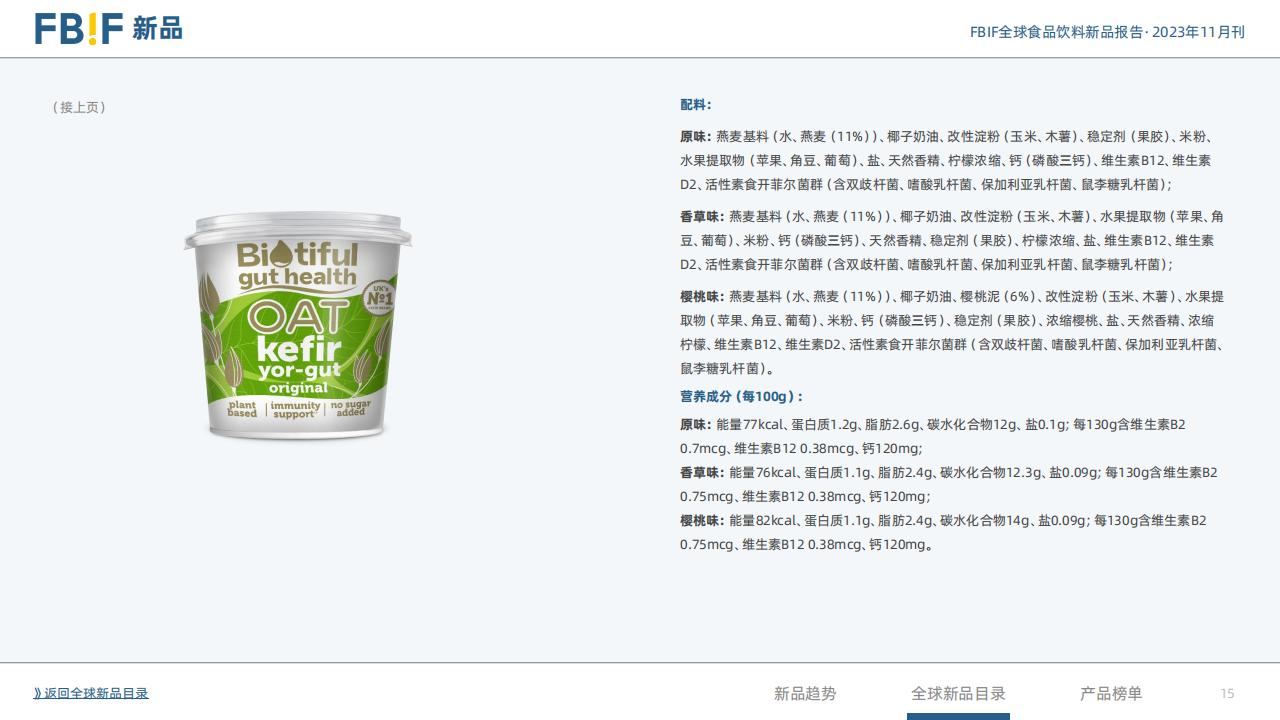Click the double-chevron icon before 返回全球新品目录
1280x720 pixels.
38,693
